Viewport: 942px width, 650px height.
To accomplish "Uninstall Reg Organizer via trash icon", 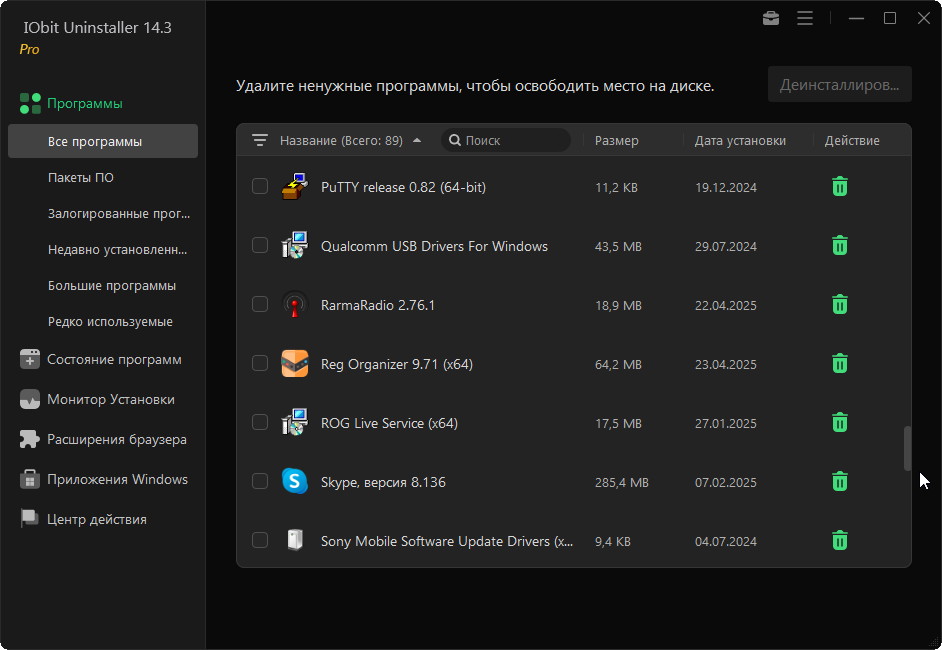I will (x=840, y=363).
